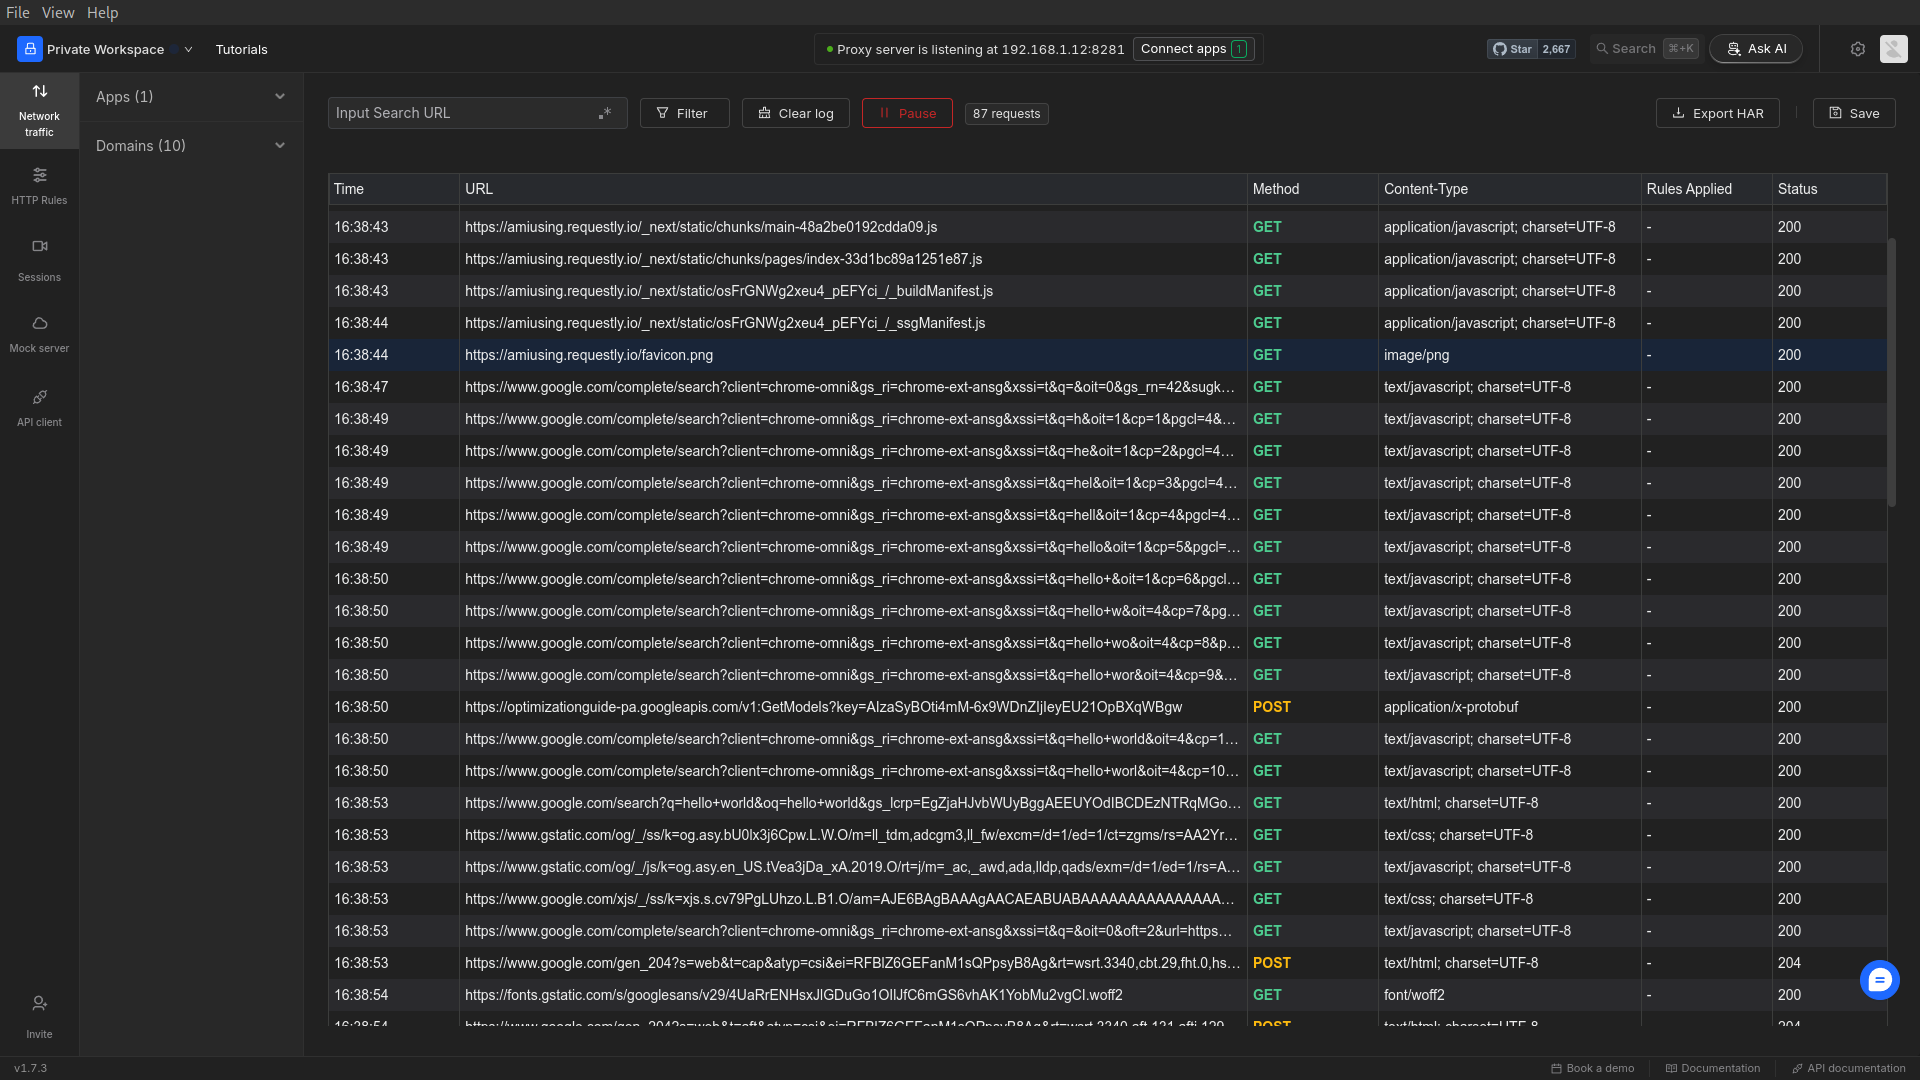Screen dimensions: 1920x1080
Task: Click the Invite teammate icon
Action: (39, 1004)
